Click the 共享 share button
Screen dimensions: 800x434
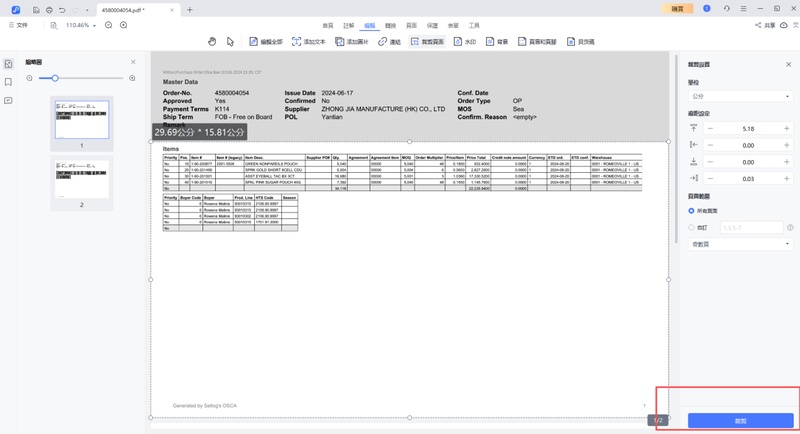tap(765, 25)
